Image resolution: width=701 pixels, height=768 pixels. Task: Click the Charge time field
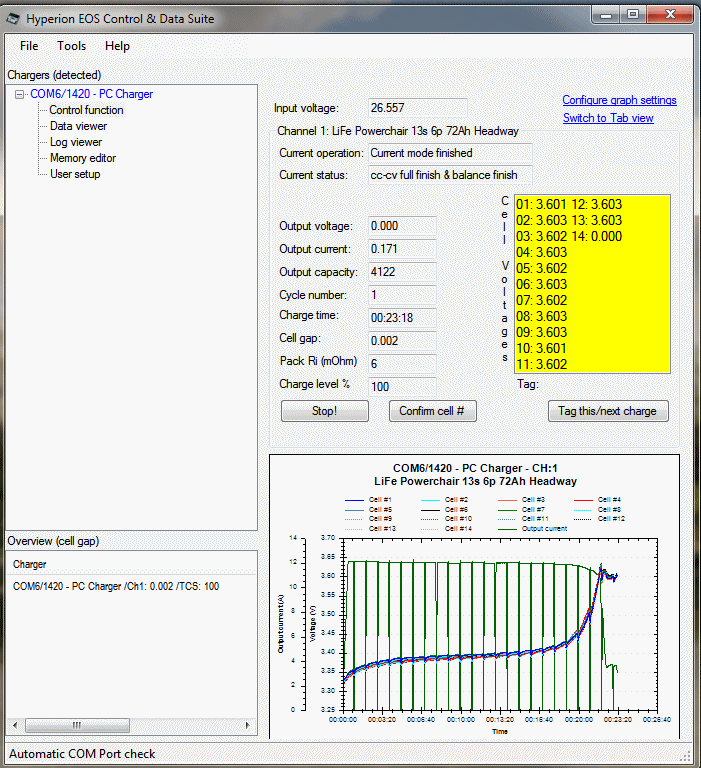point(402,317)
